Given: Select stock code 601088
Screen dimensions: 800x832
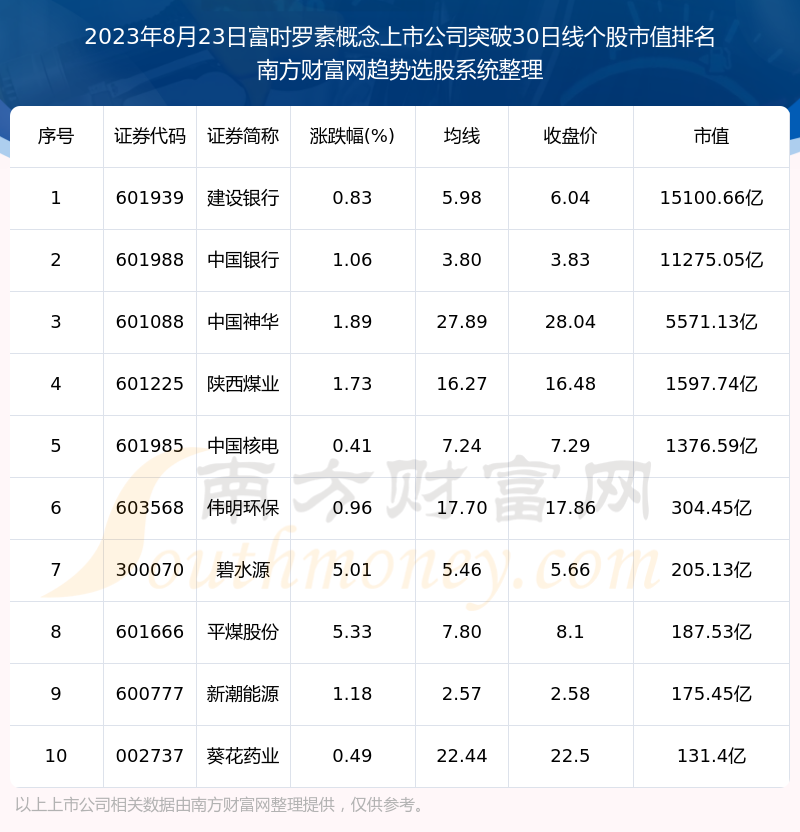Looking at the screenshot, I should [x=150, y=322].
